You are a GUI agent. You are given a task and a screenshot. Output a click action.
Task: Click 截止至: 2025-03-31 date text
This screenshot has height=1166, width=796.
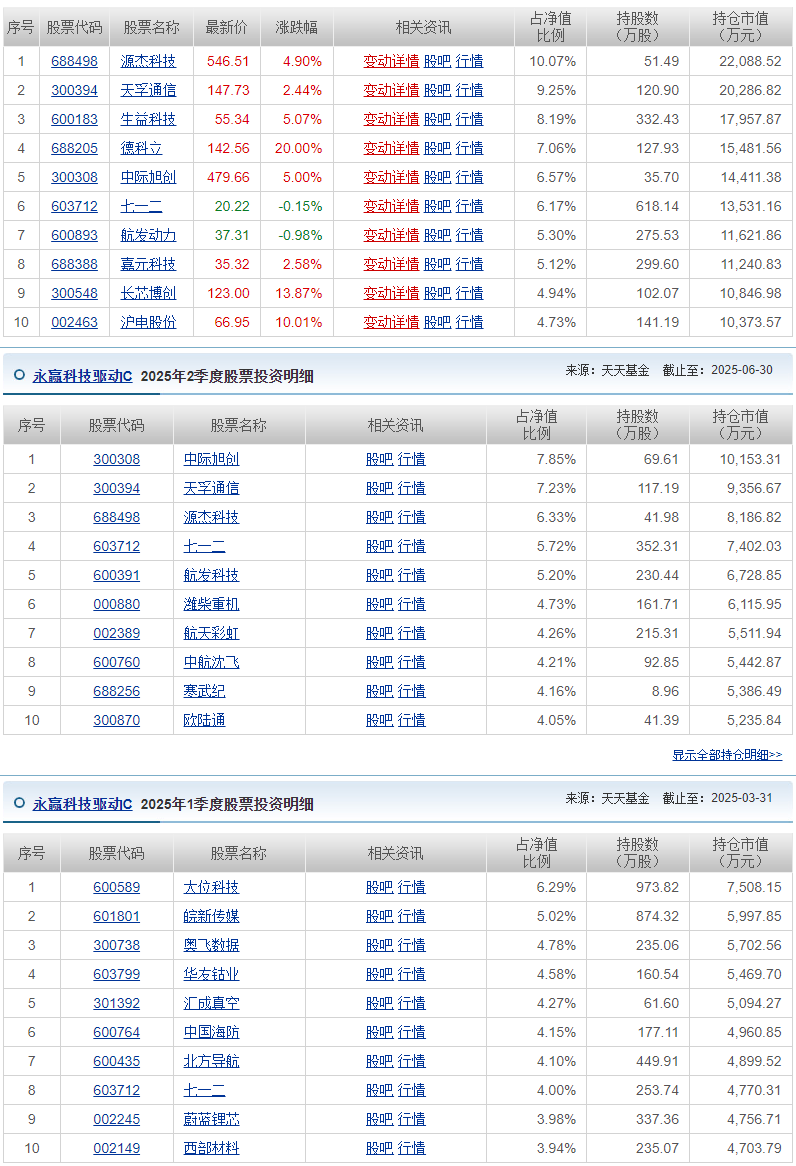click(718, 798)
